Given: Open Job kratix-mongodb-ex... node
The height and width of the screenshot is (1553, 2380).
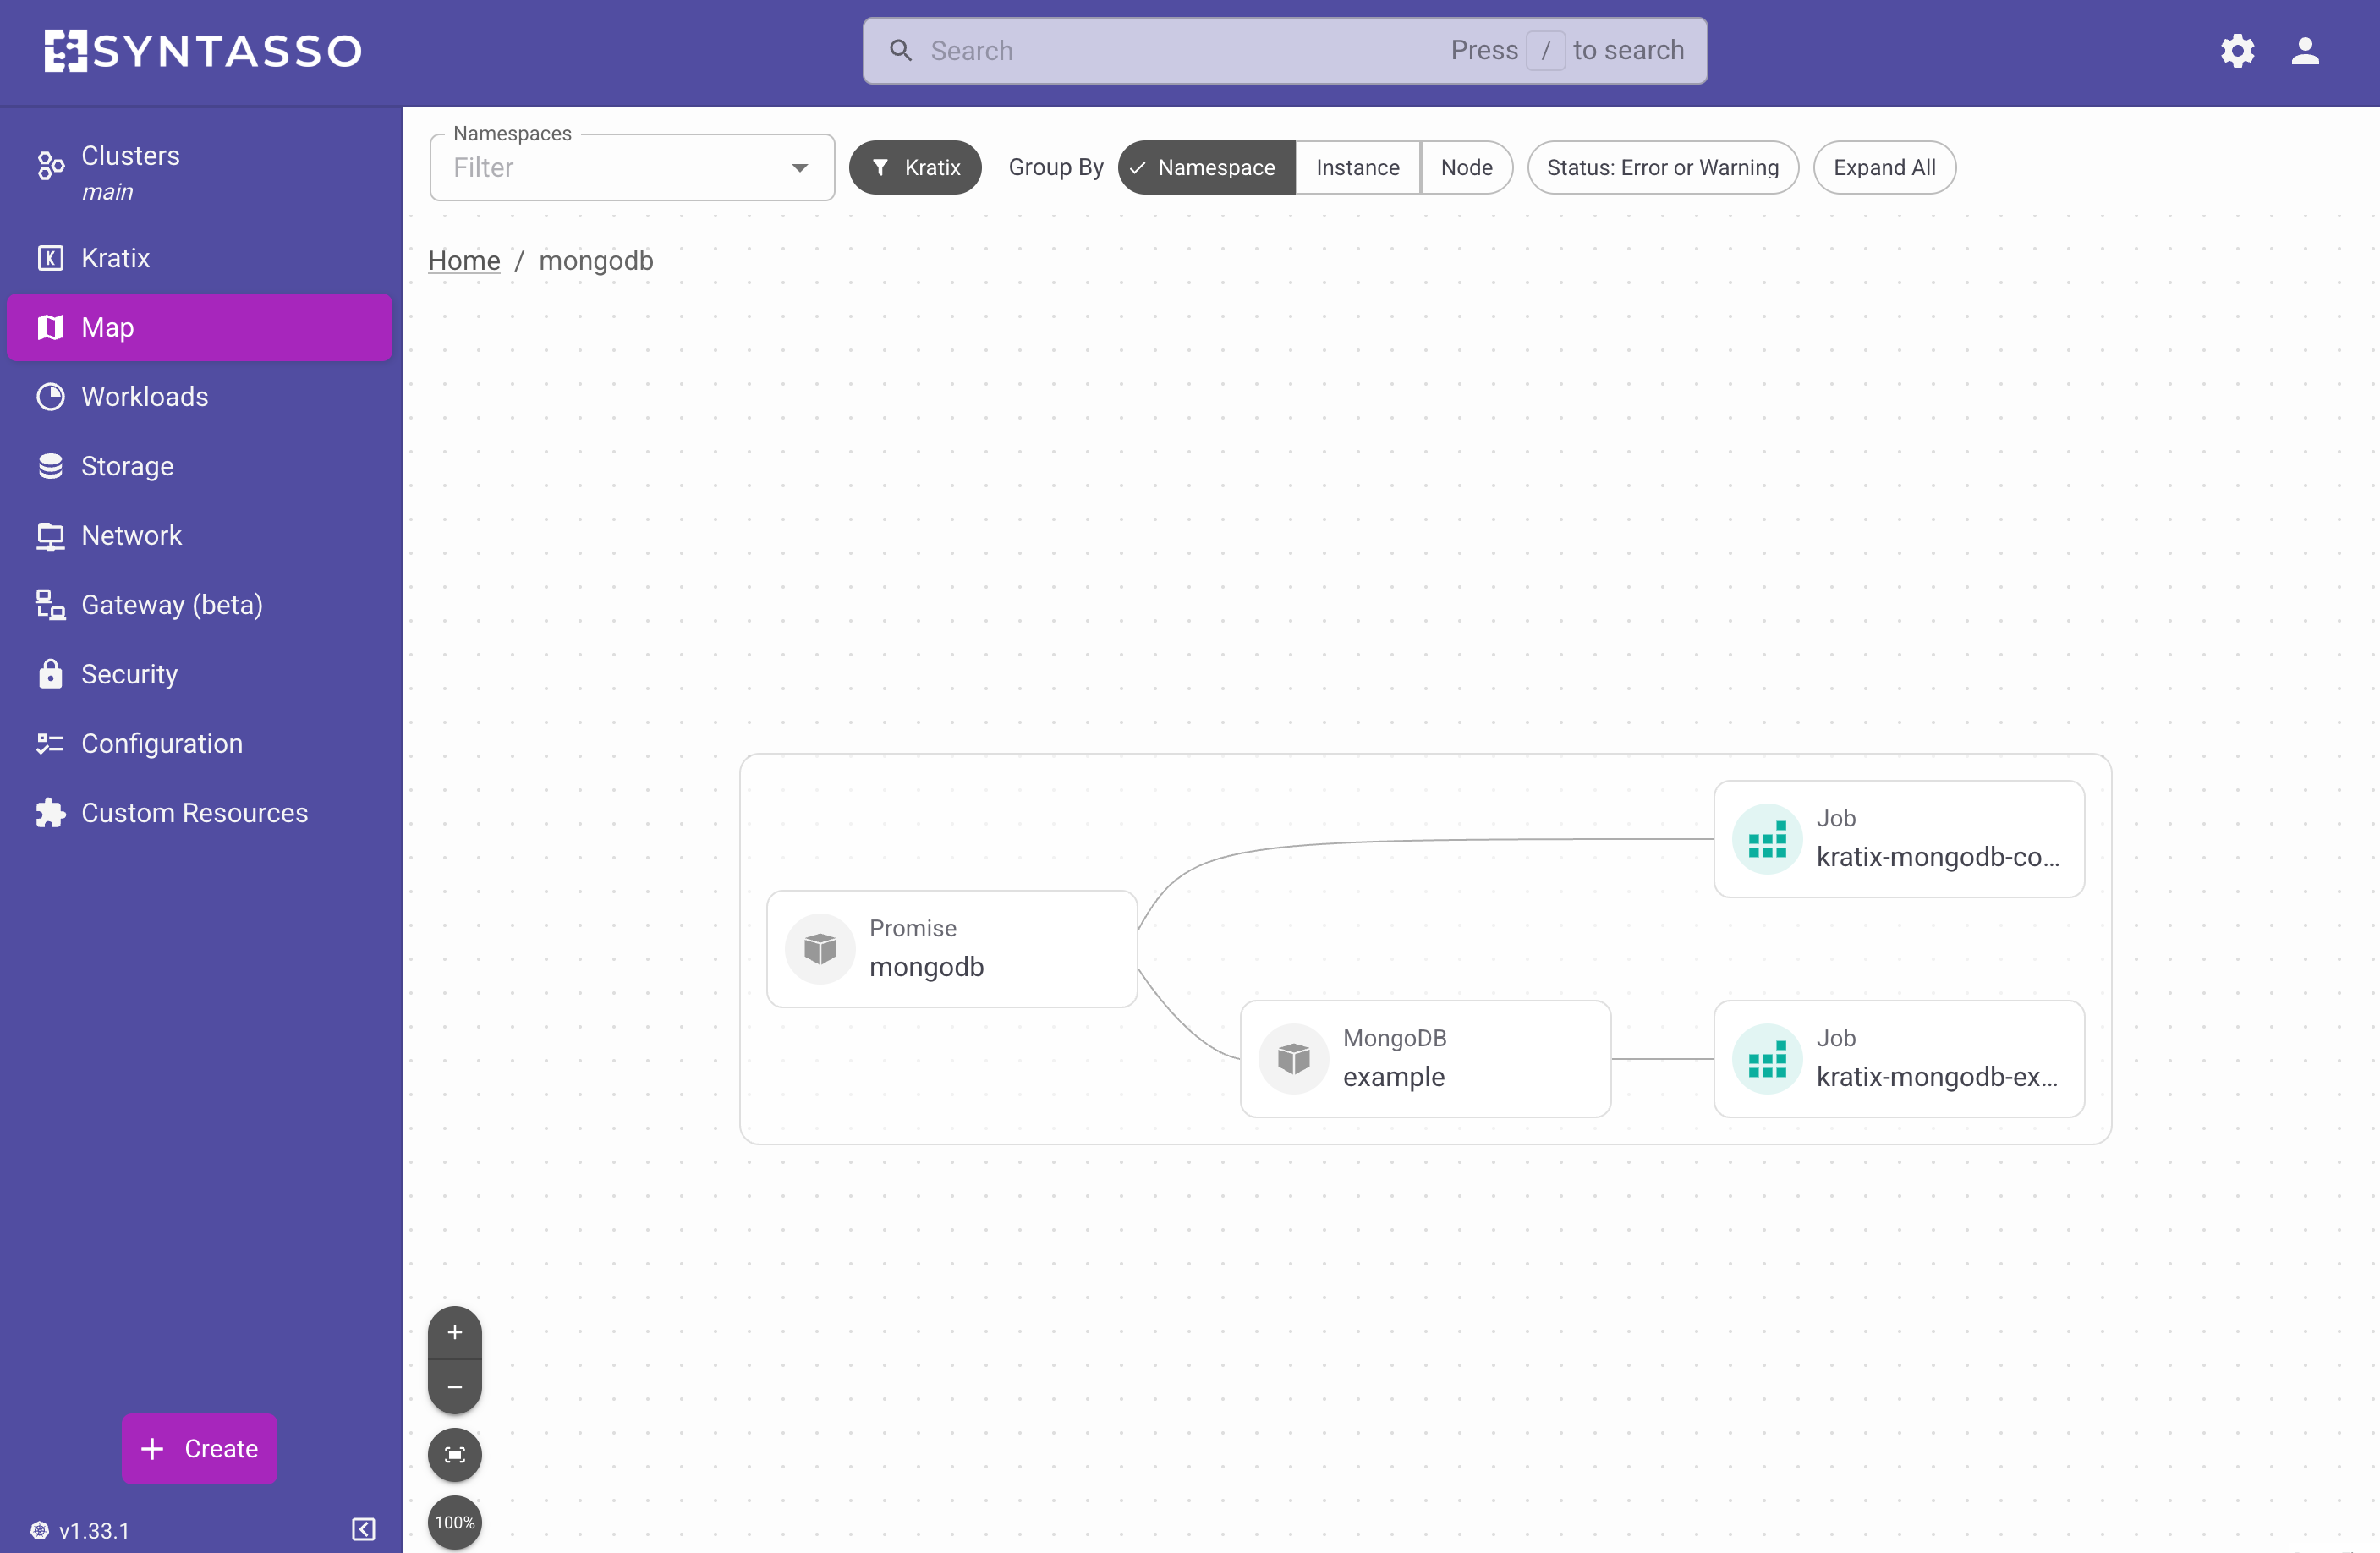Looking at the screenshot, I should point(1899,1059).
